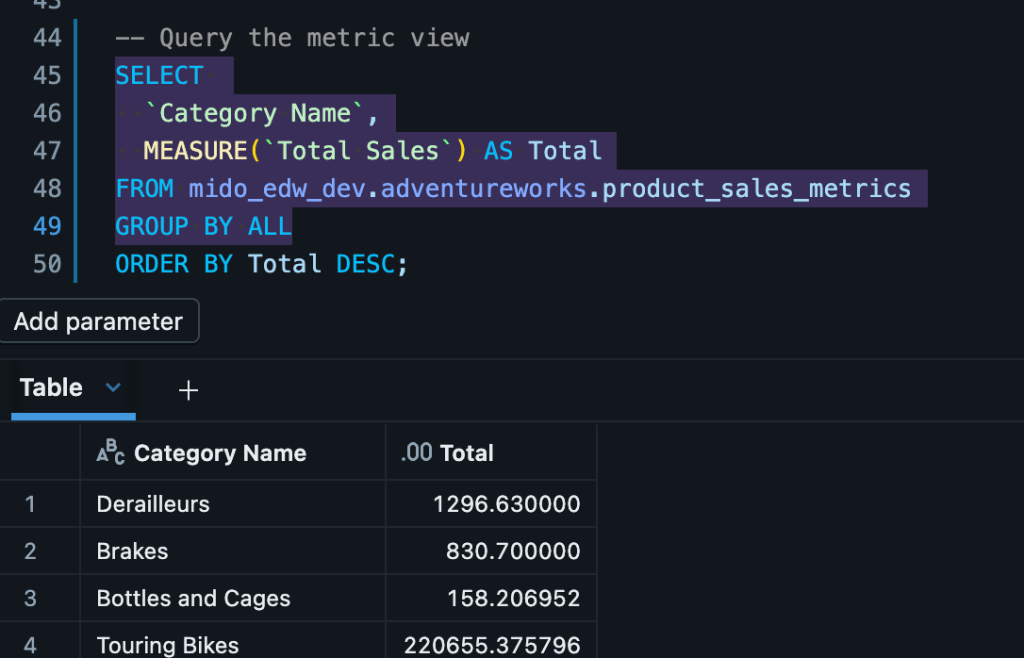Click the 220655.375796 total value

(x=492, y=645)
